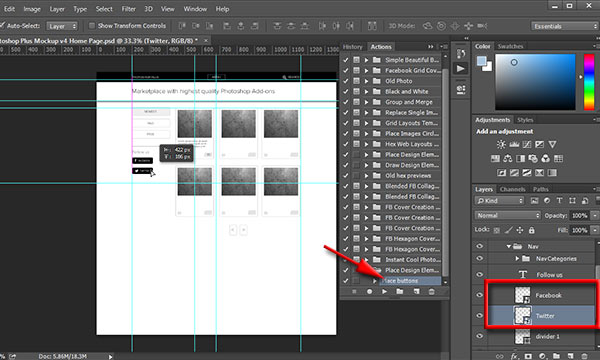This screenshot has width=600, height=360.
Task: Open the Layer menu
Action: [x=57, y=9]
